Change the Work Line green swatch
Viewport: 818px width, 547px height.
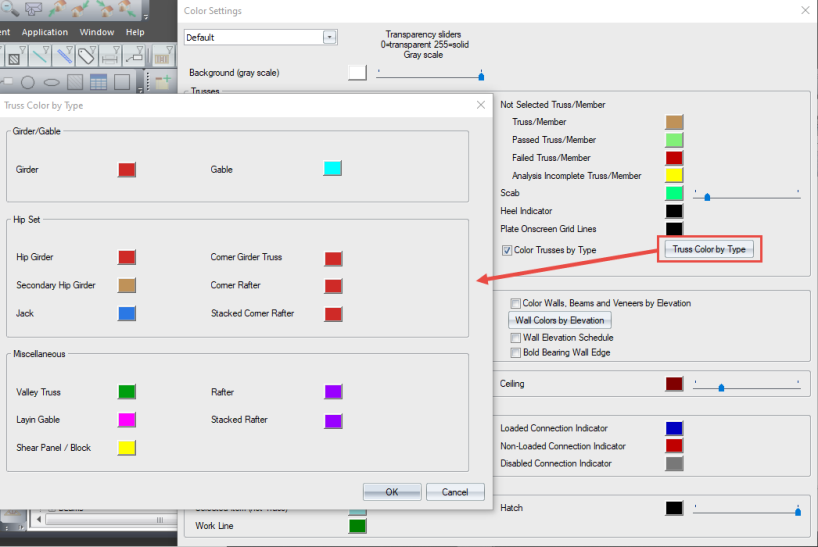click(x=357, y=526)
